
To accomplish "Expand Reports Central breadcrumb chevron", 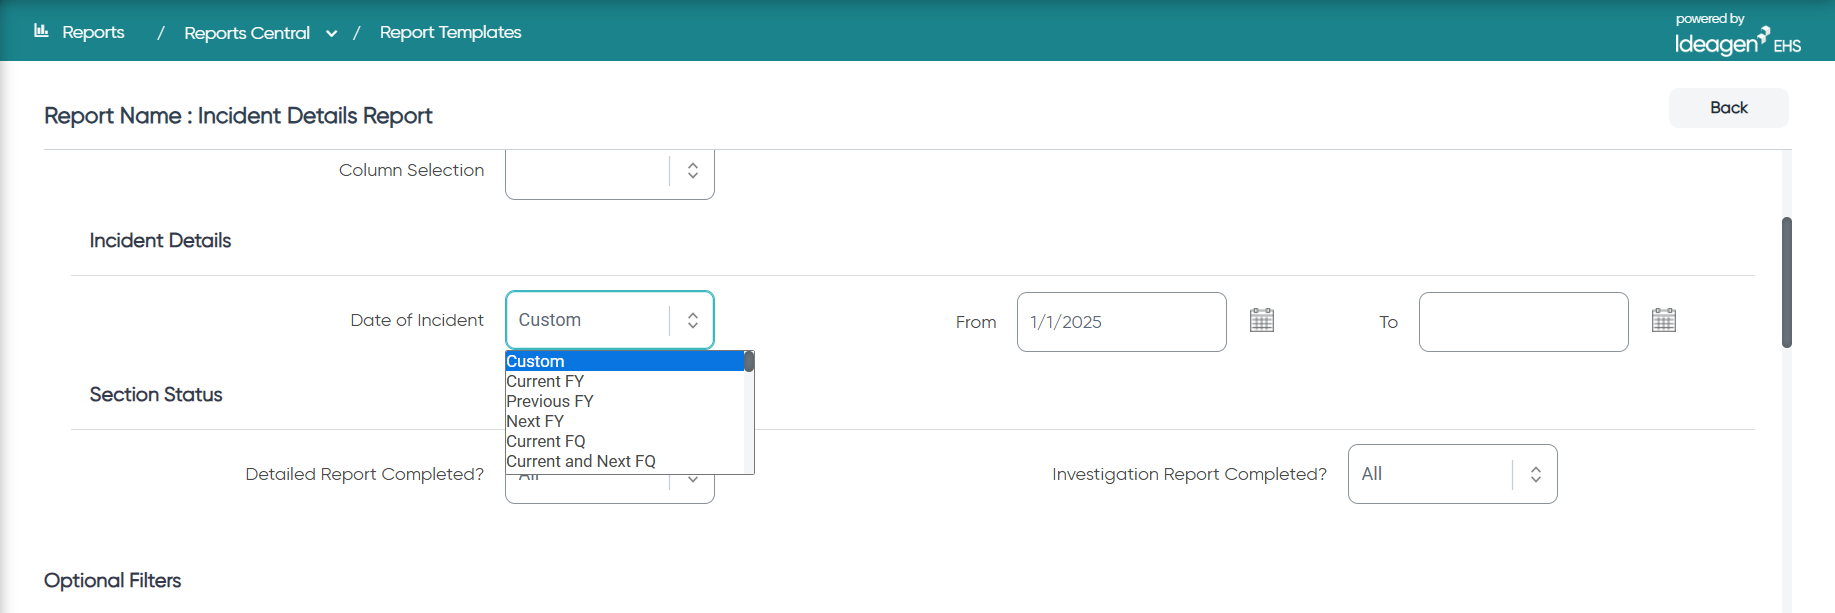I will click(x=331, y=34).
